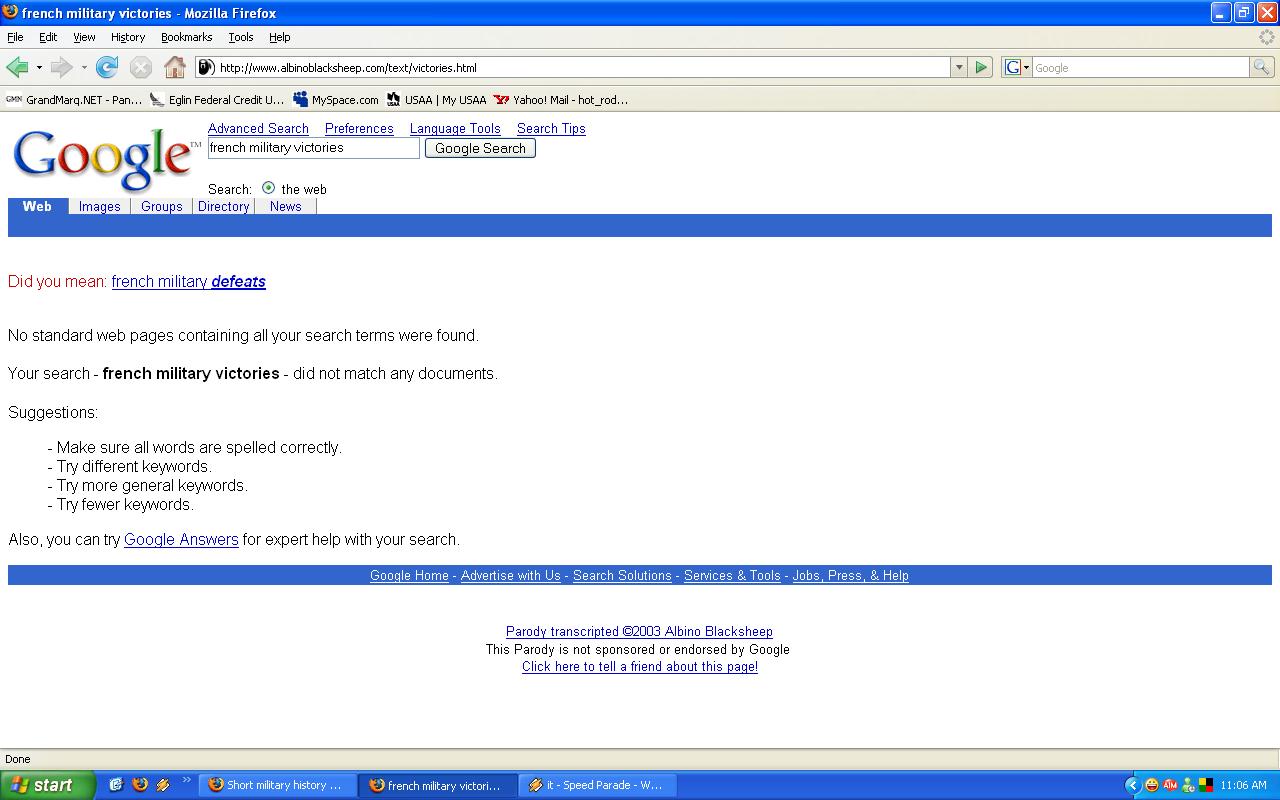Click the tell a friend link
This screenshot has width=1280, height=800.
(x=640, y=667)
